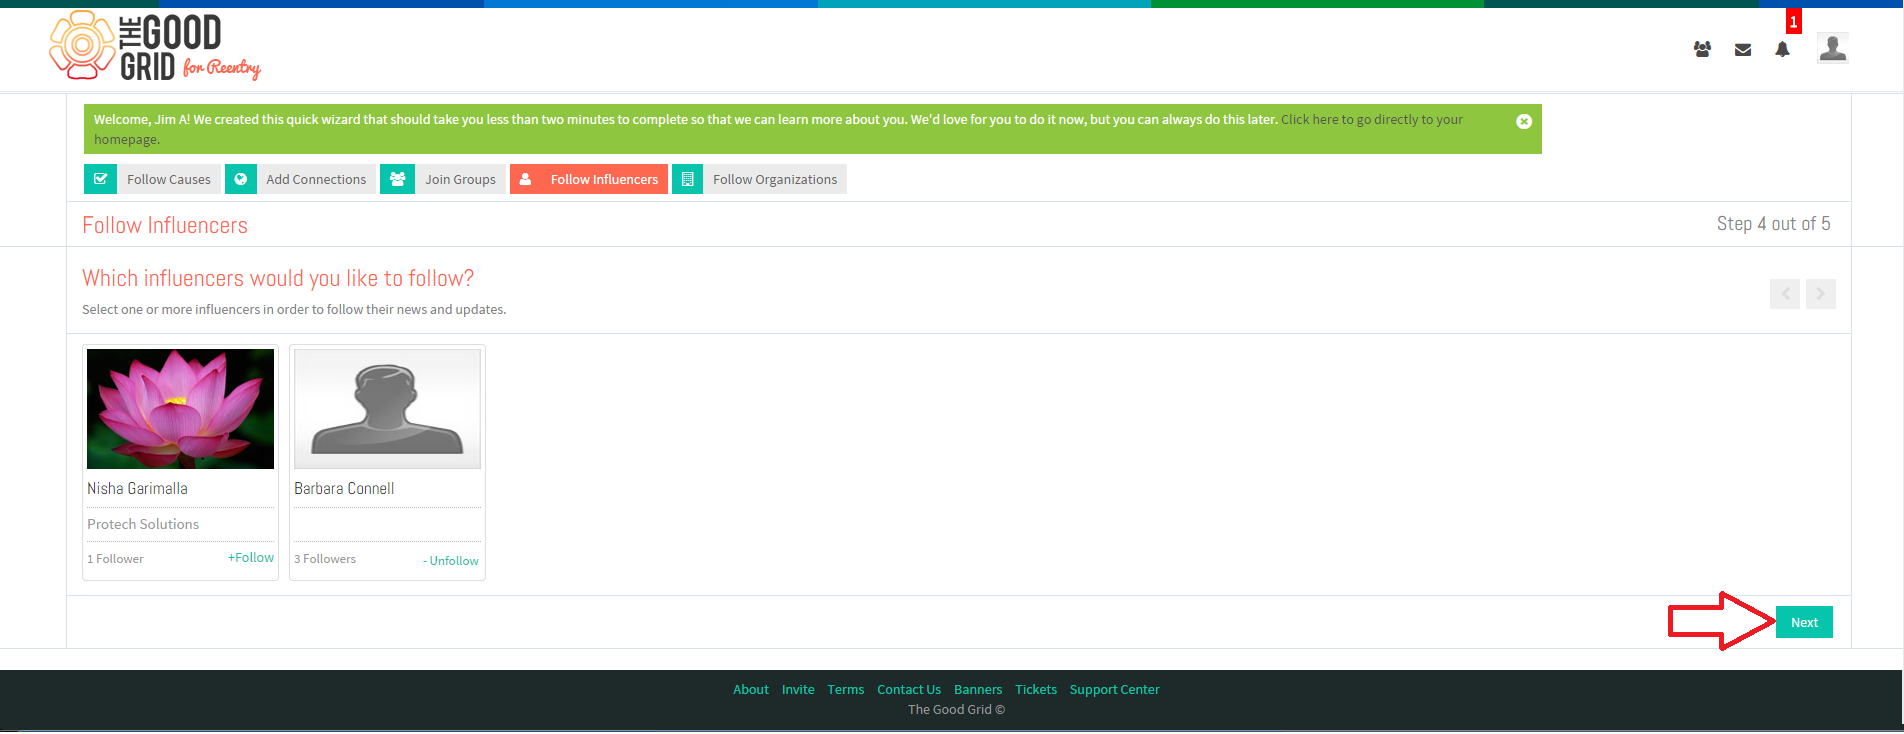Click the 1 Follower count
This screenshot has width=1904, height=734.
point(115,559)
